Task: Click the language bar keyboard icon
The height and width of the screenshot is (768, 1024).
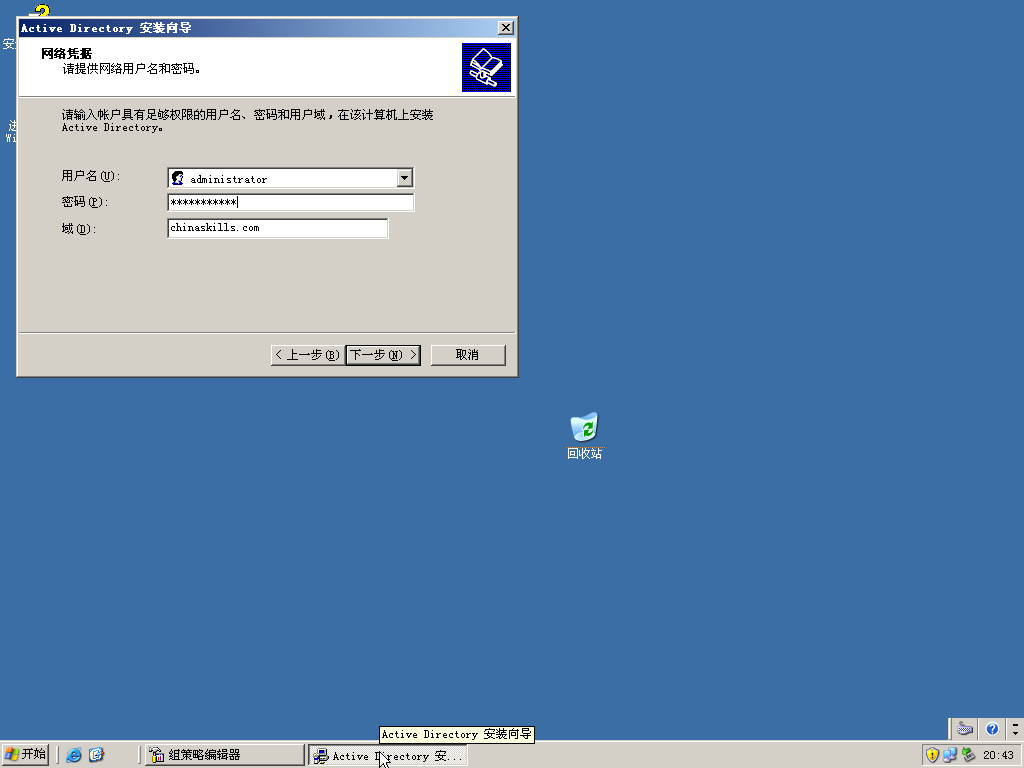Action: 965,729
